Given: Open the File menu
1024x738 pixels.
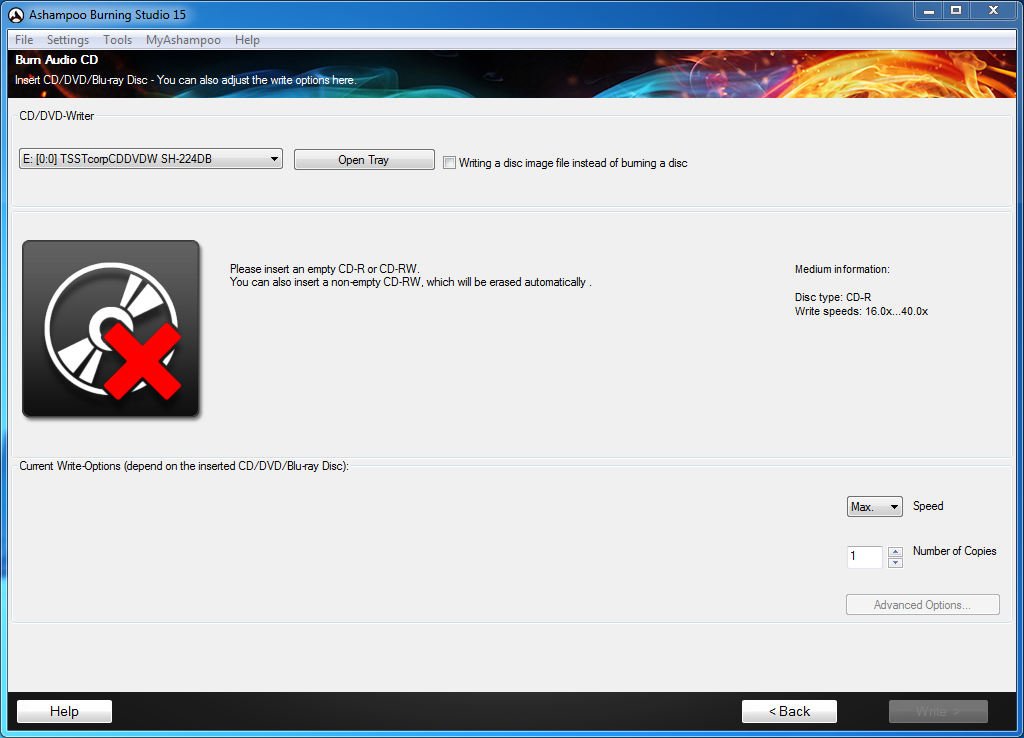Looking at the screenshot, I should [24, 40].
